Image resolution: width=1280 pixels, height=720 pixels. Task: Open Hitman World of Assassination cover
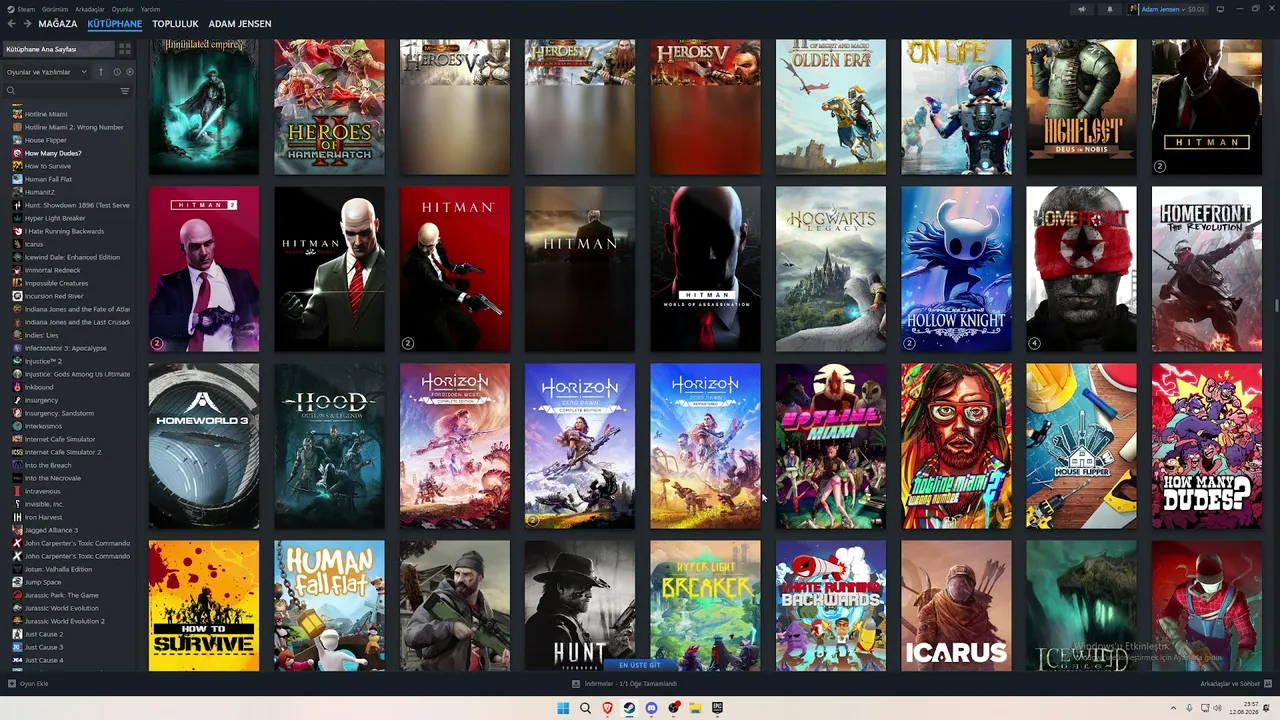point(705,269)
